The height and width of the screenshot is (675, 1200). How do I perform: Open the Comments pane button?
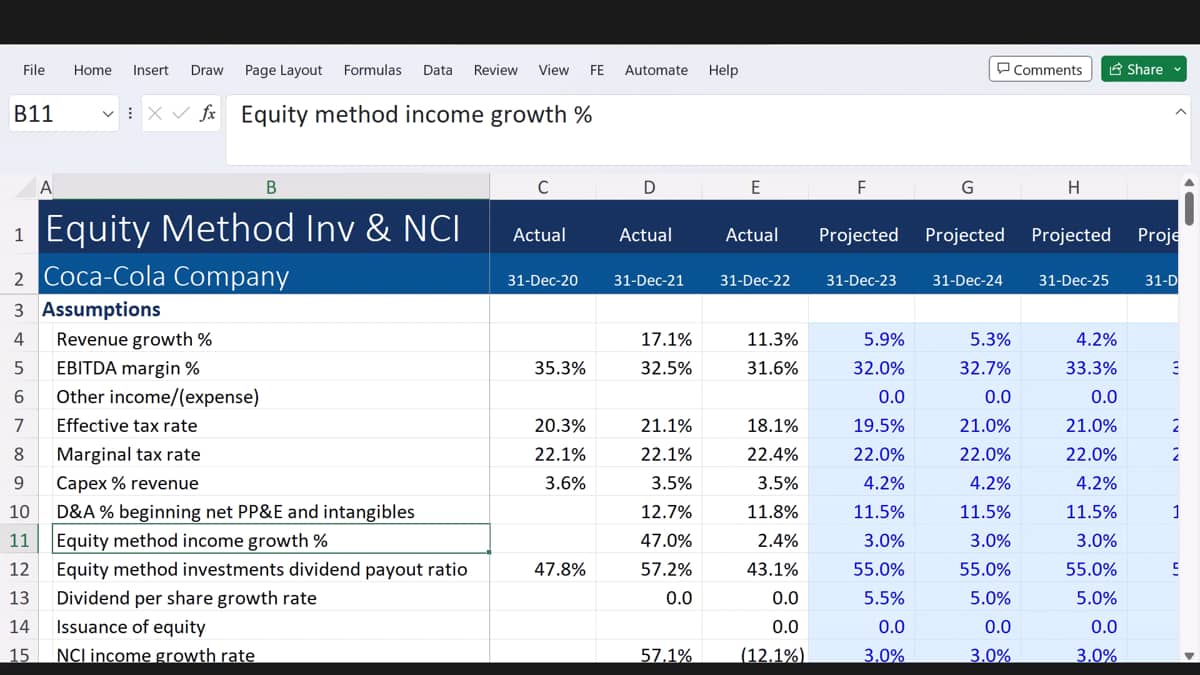click(x=1040, y=69)
